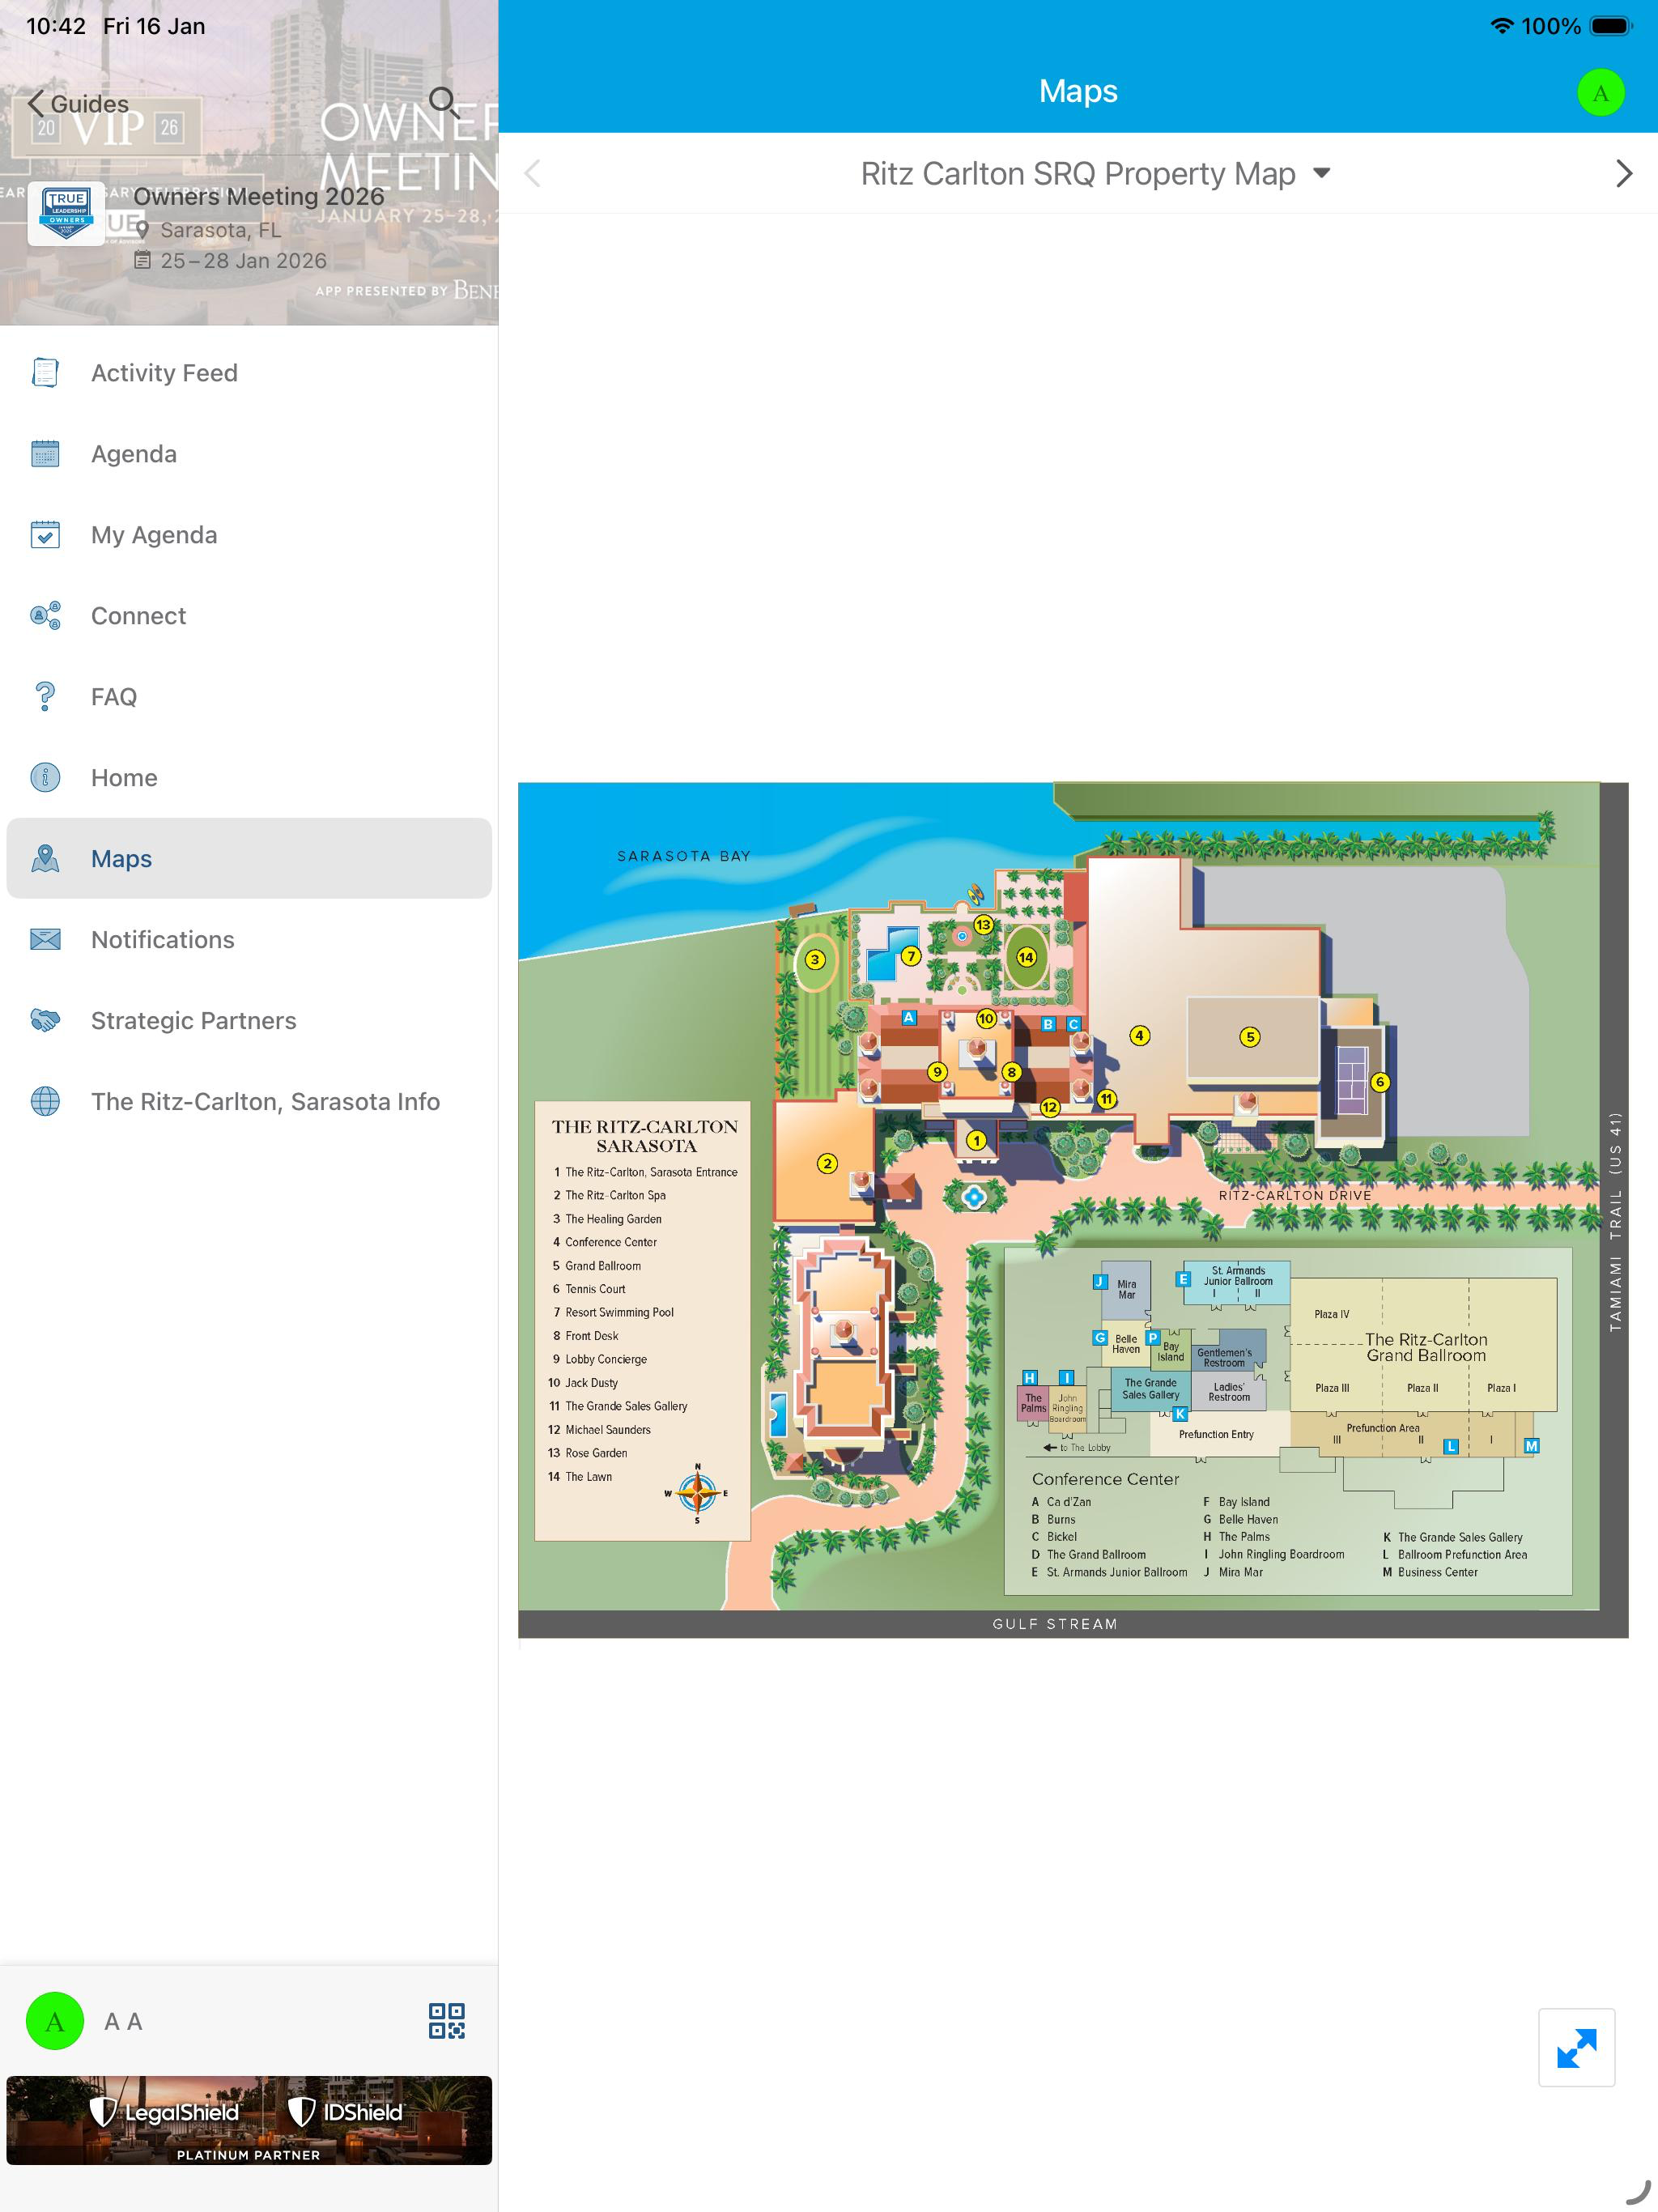Go to previous map with left chevron
Viewport: 1658px width, 2212px height.
tap(533, 174)
